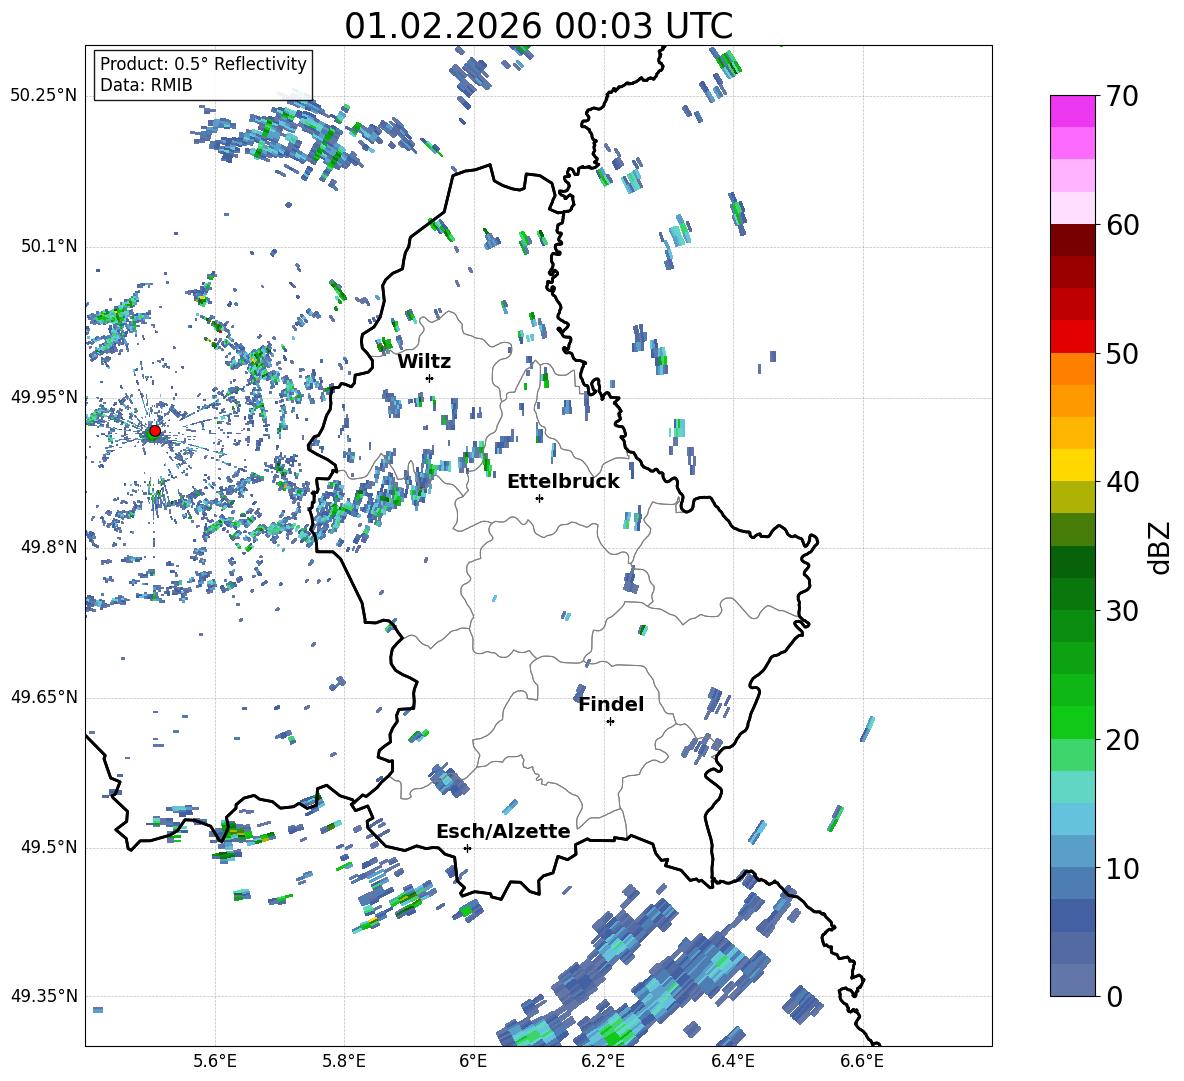Click the Data: RMIB text
Screen dimensions: 1184x1081
tap(146, 85)
